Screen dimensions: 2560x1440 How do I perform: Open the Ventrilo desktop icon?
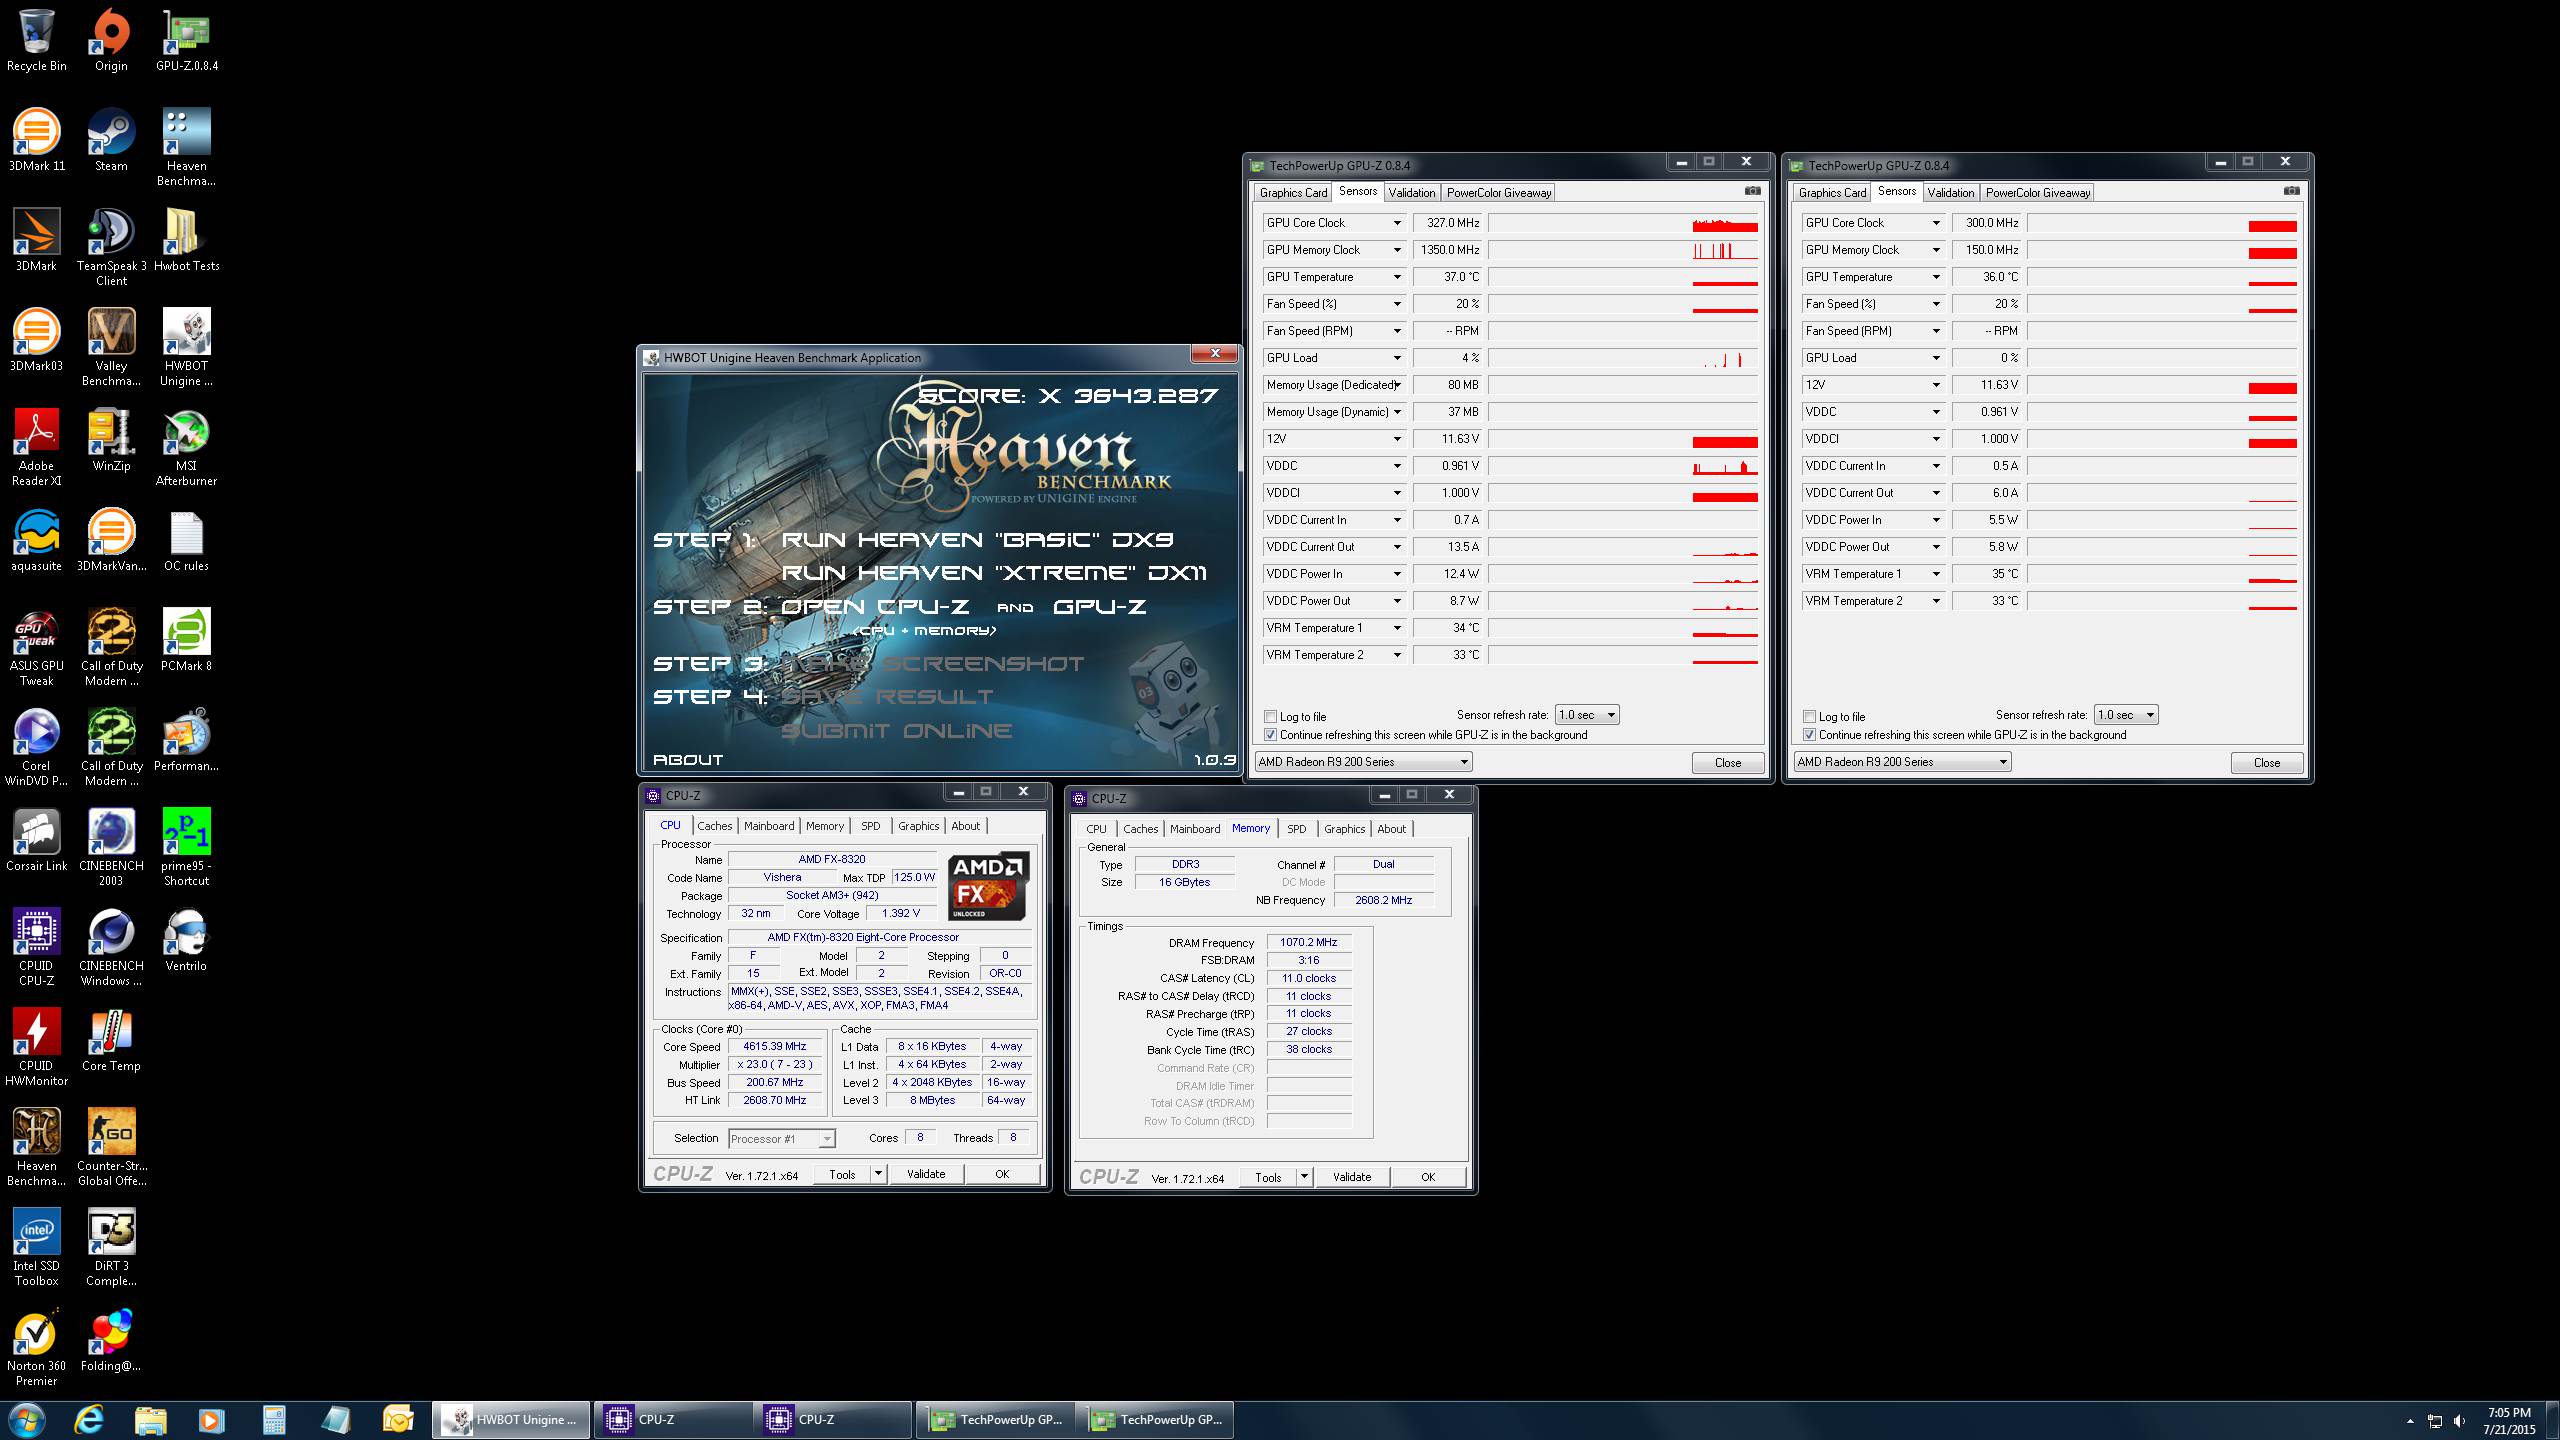pyautogui.click(x=187, y=940)
